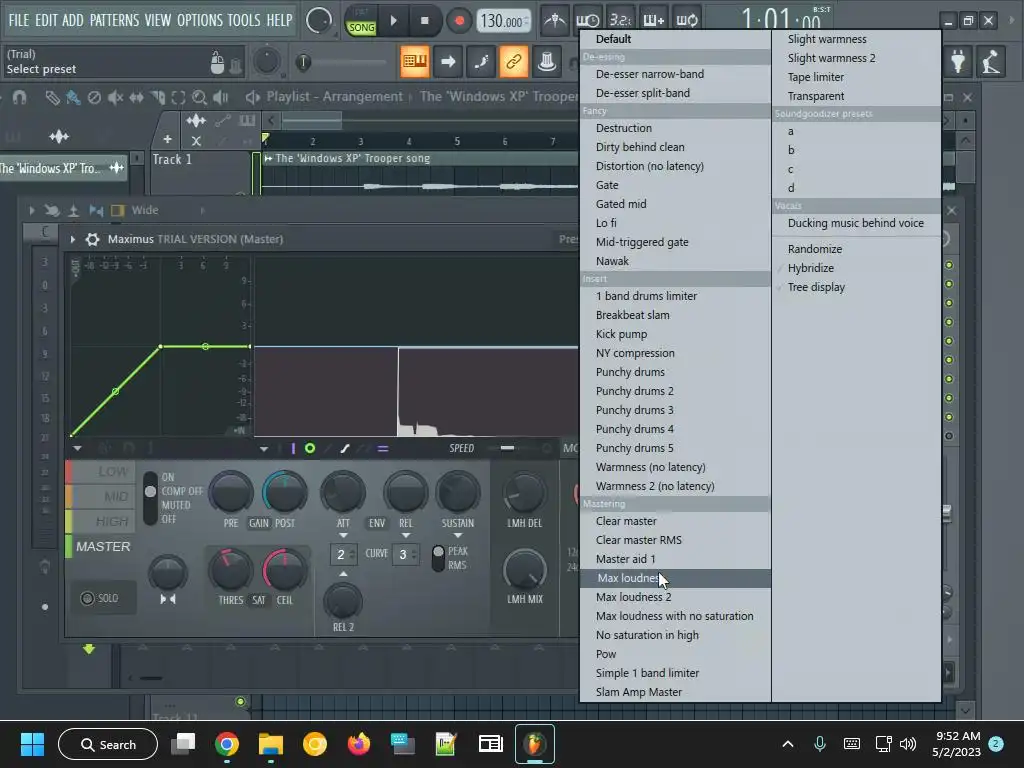This screenshot has height=768, width=1024.
Task: Click the THRES knob
Action: tap(231, 569)
